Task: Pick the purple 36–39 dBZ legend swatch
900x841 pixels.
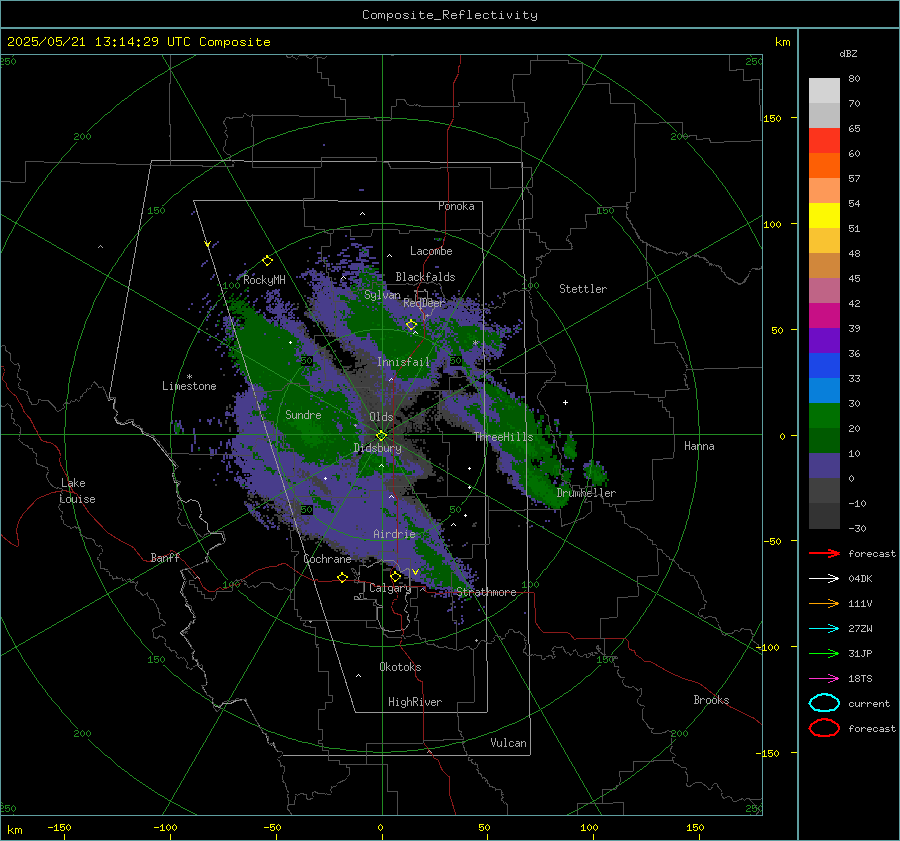Action: point(824,341)
